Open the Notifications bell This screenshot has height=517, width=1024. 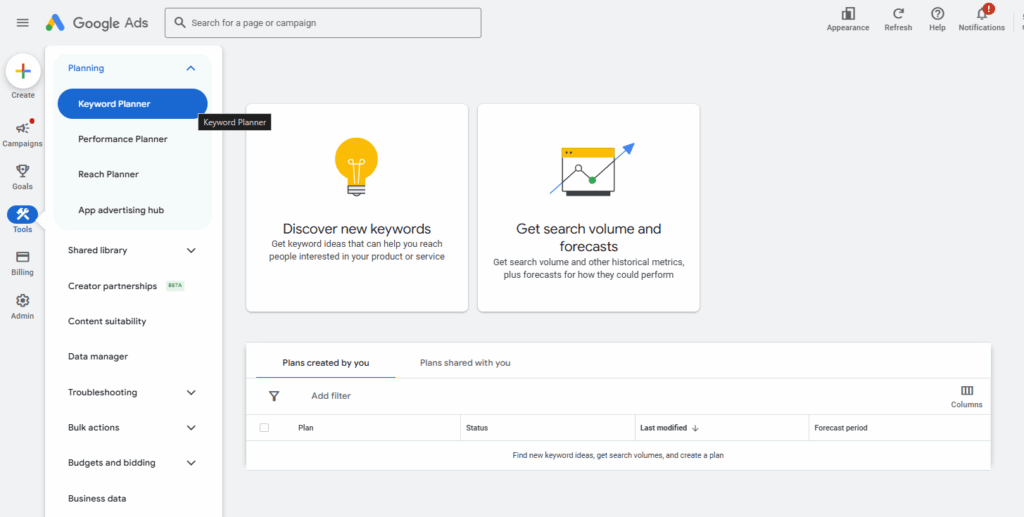click(982, 14)
